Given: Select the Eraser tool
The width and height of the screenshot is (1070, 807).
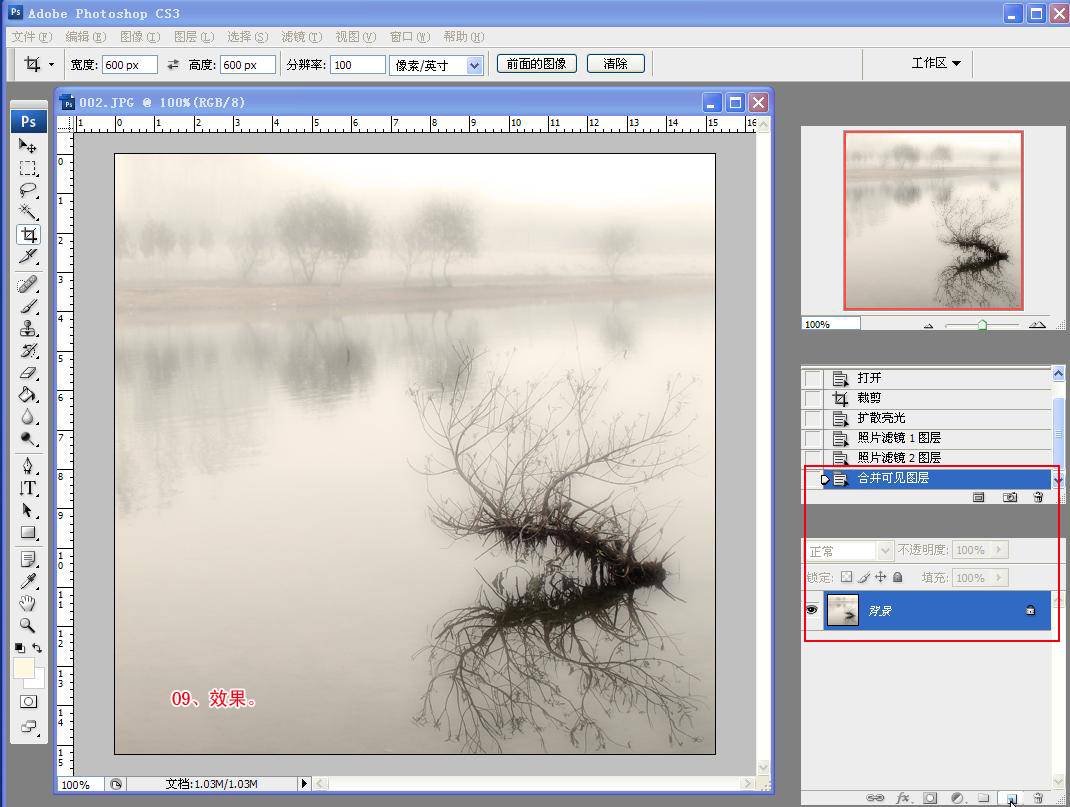Looking at the screenshot, I should pos(28,372).
